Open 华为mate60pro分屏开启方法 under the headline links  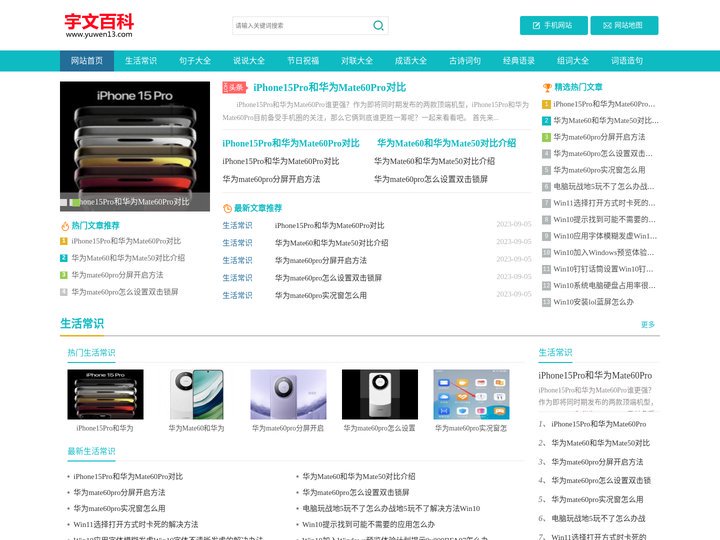(x=271, y=179)
